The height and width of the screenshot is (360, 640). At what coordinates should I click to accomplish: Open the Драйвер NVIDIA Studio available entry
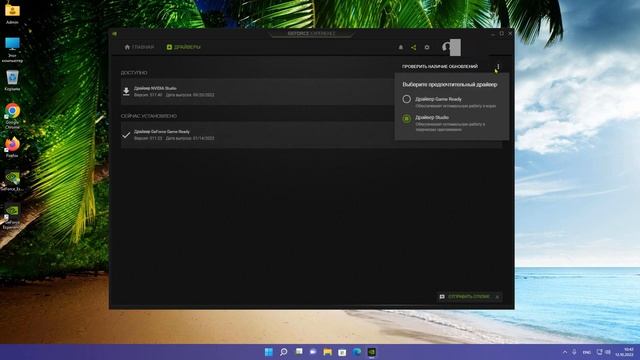tap(257, 91)
